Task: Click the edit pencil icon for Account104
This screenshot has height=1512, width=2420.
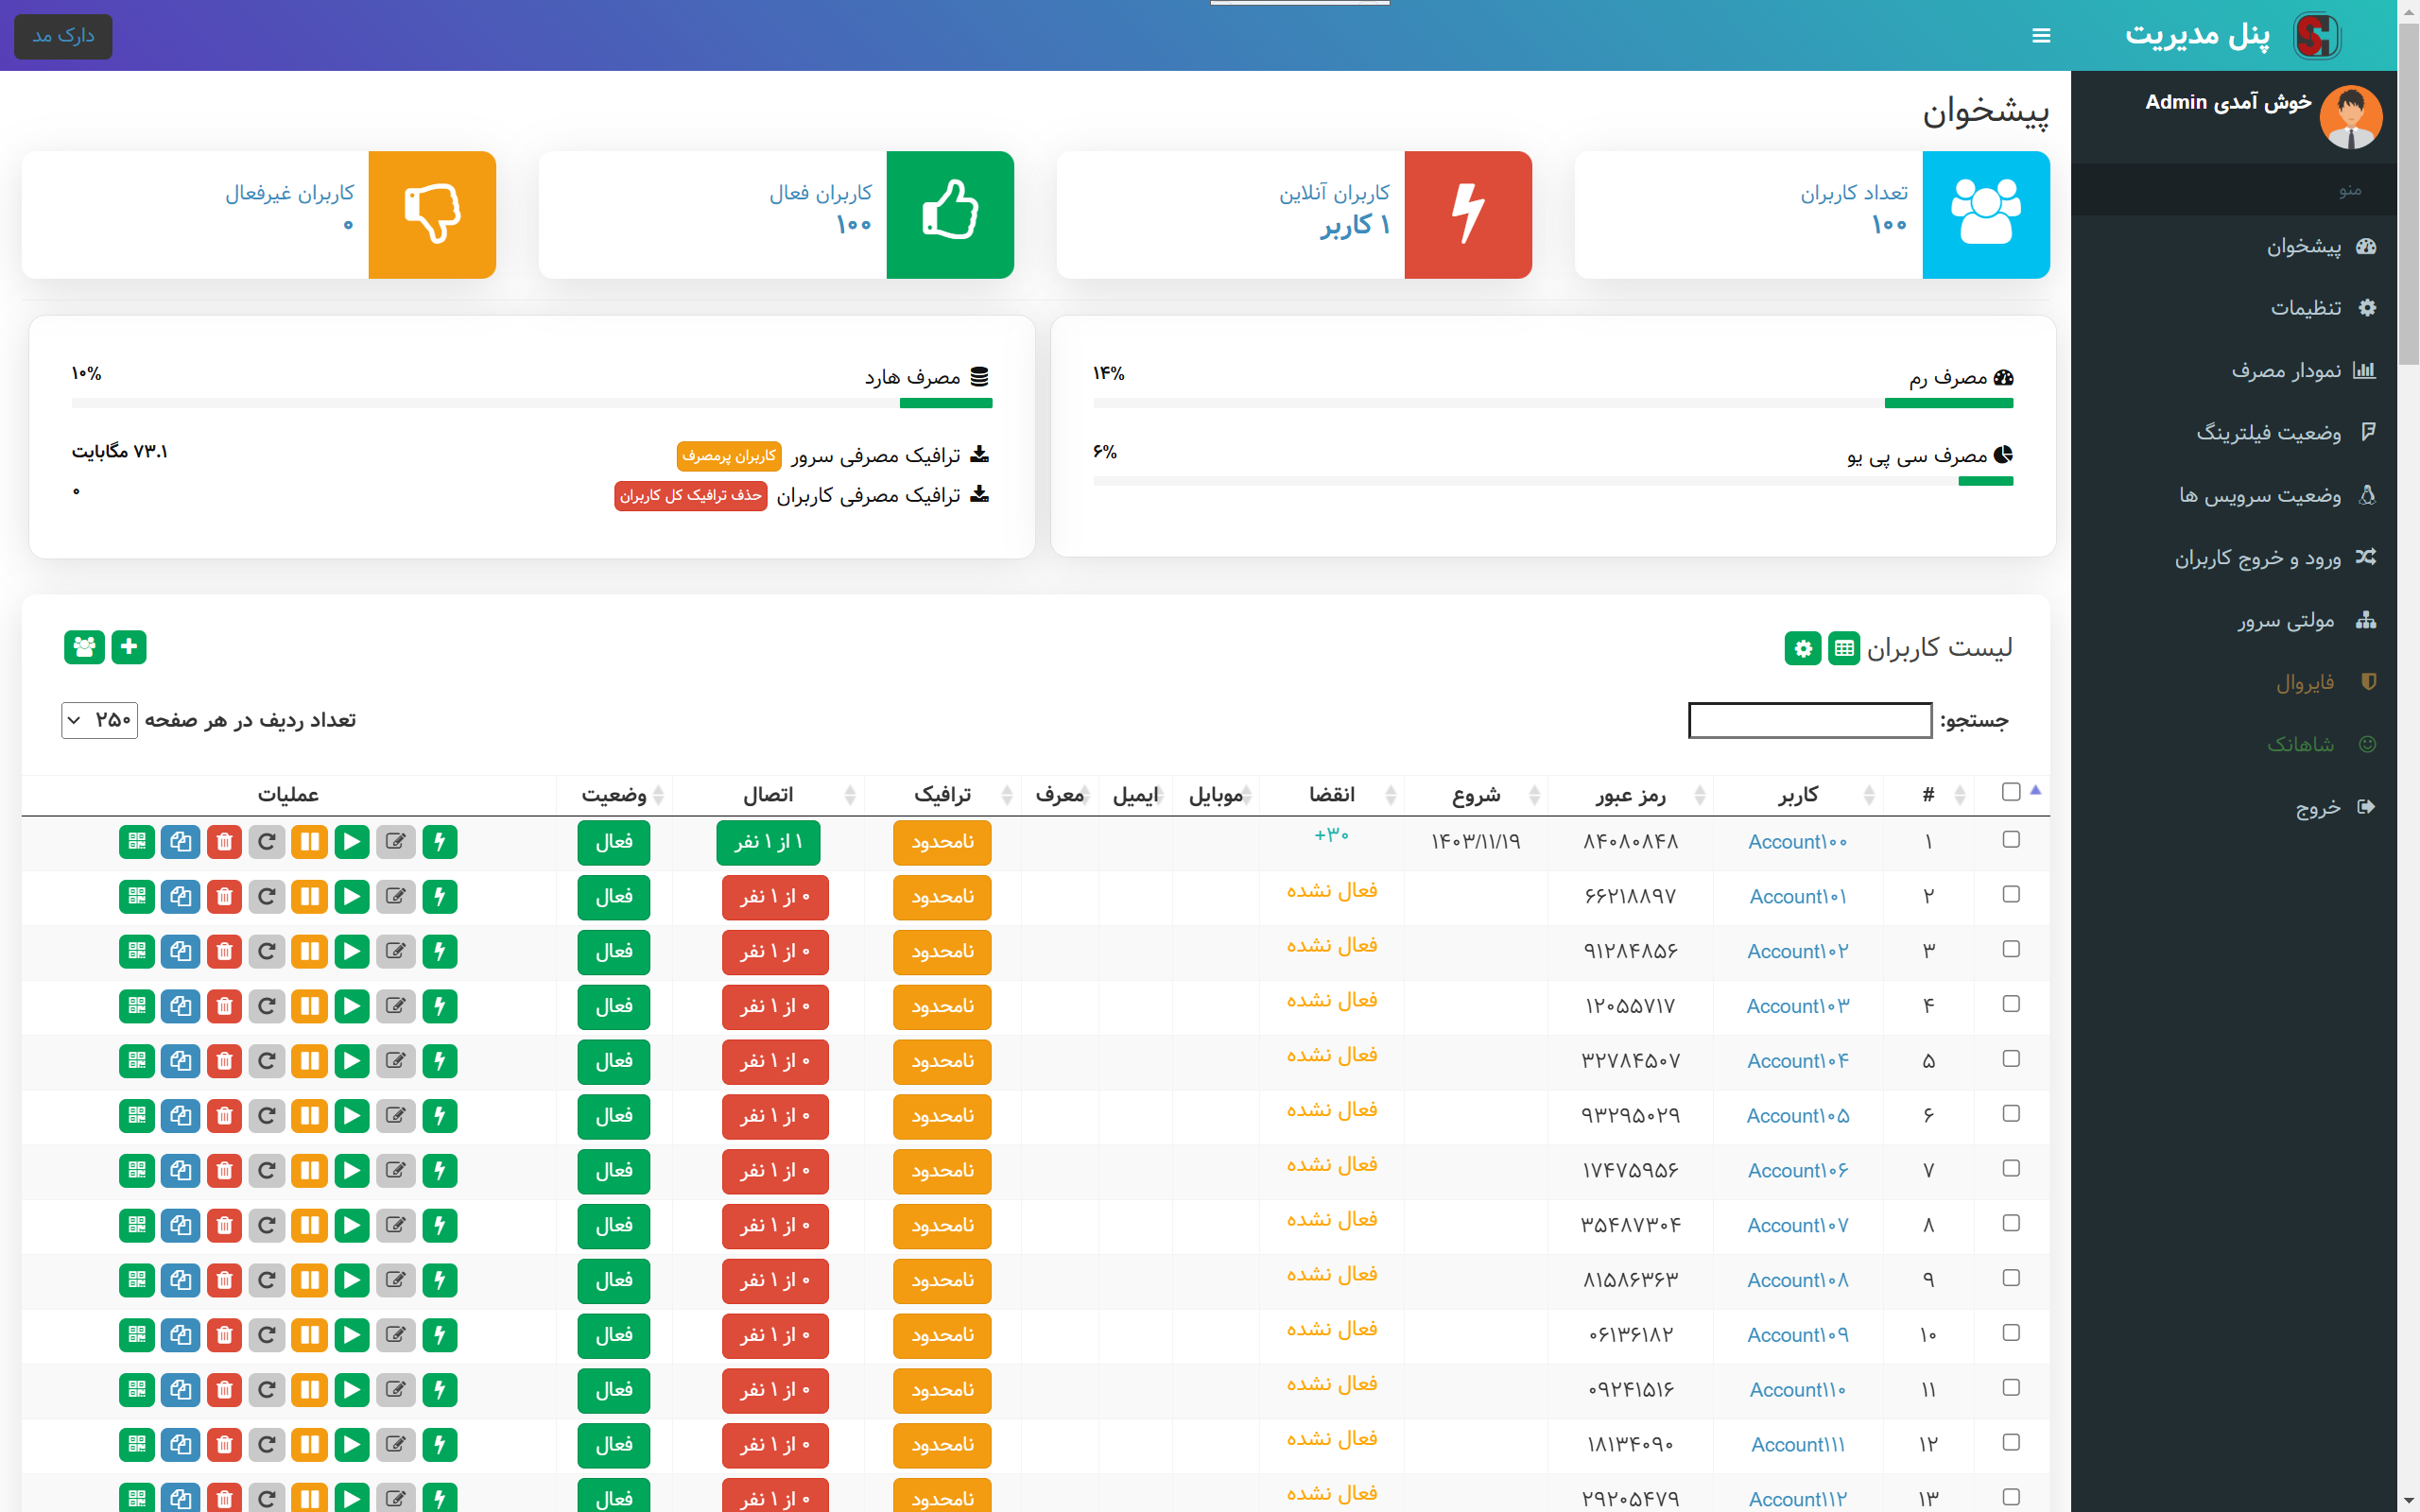Action: [x=396, y=1061]
